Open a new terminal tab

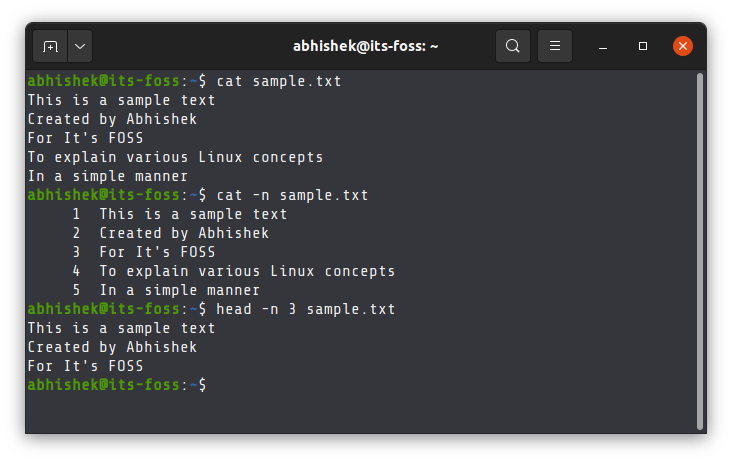point(50,46)
